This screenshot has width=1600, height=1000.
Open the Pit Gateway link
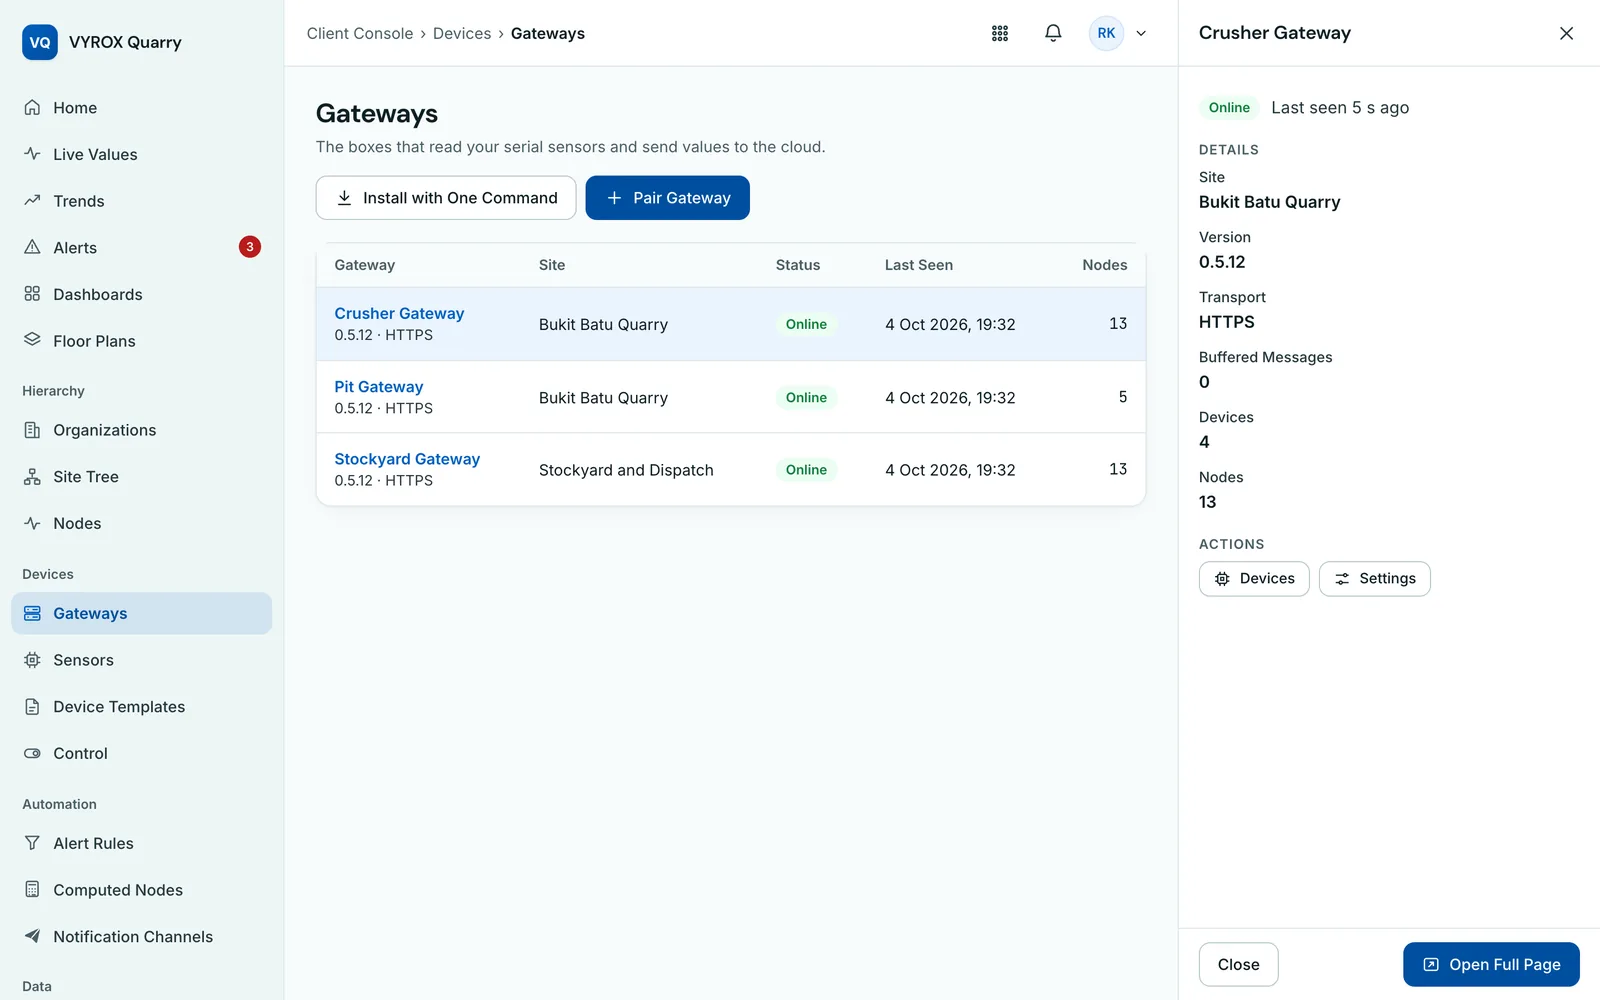(379, 386)
